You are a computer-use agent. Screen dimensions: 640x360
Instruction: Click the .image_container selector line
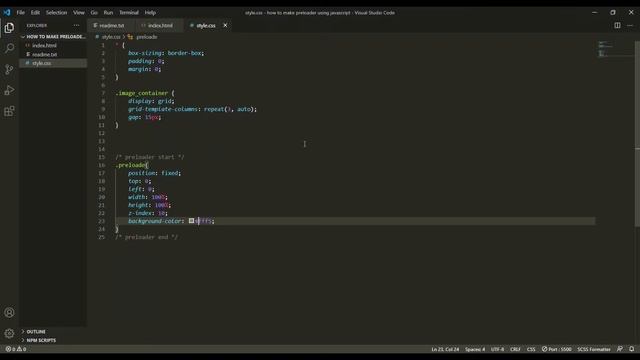pyautogui.click(x=144, y=93)
